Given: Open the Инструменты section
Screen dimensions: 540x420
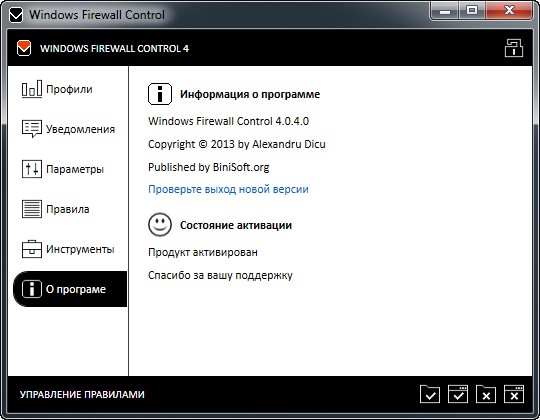Looking at the screenshot, I should (69, 249).
